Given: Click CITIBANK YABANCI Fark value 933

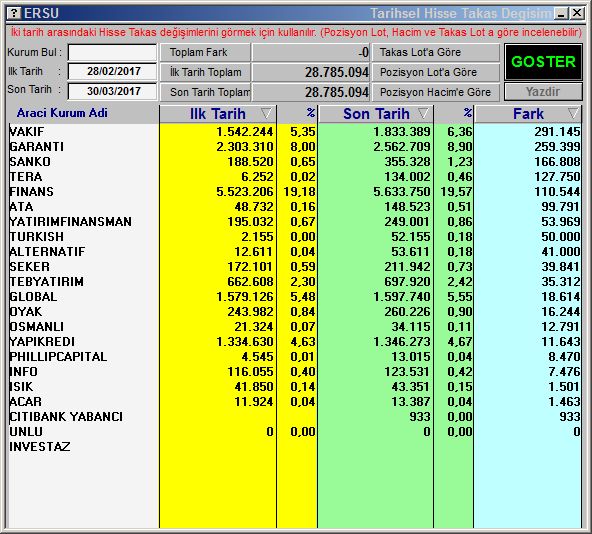Looking at the screenshot, I should pos(570,417).
